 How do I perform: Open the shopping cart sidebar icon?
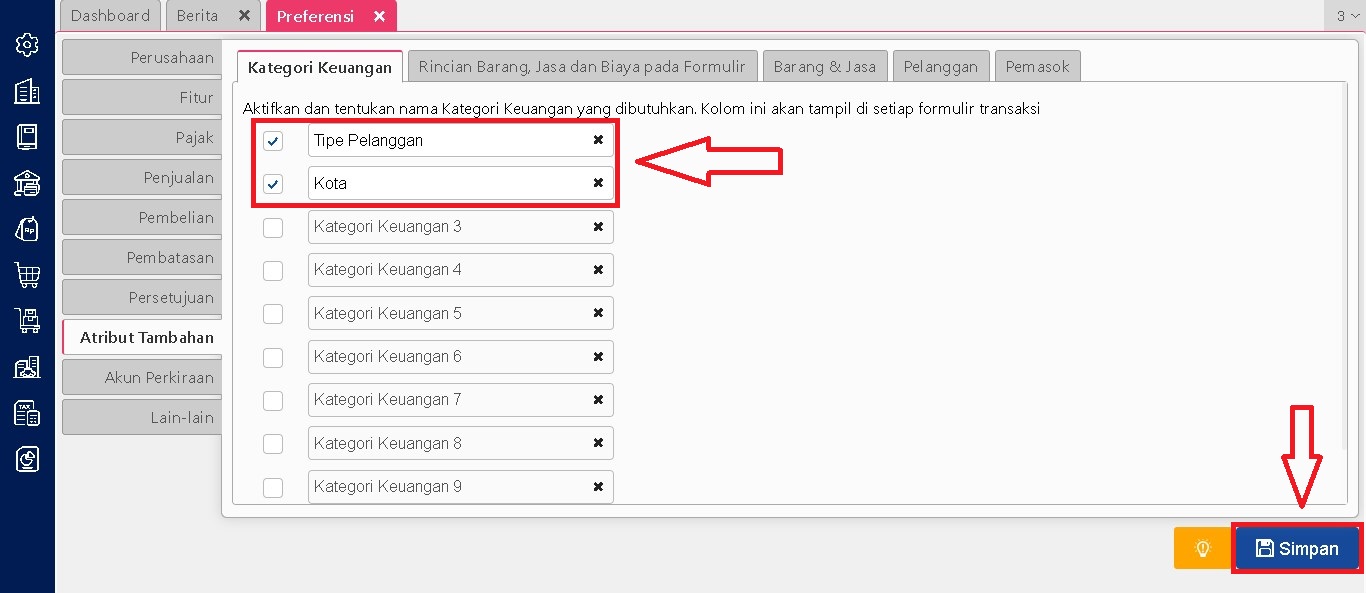coord(27,275)
